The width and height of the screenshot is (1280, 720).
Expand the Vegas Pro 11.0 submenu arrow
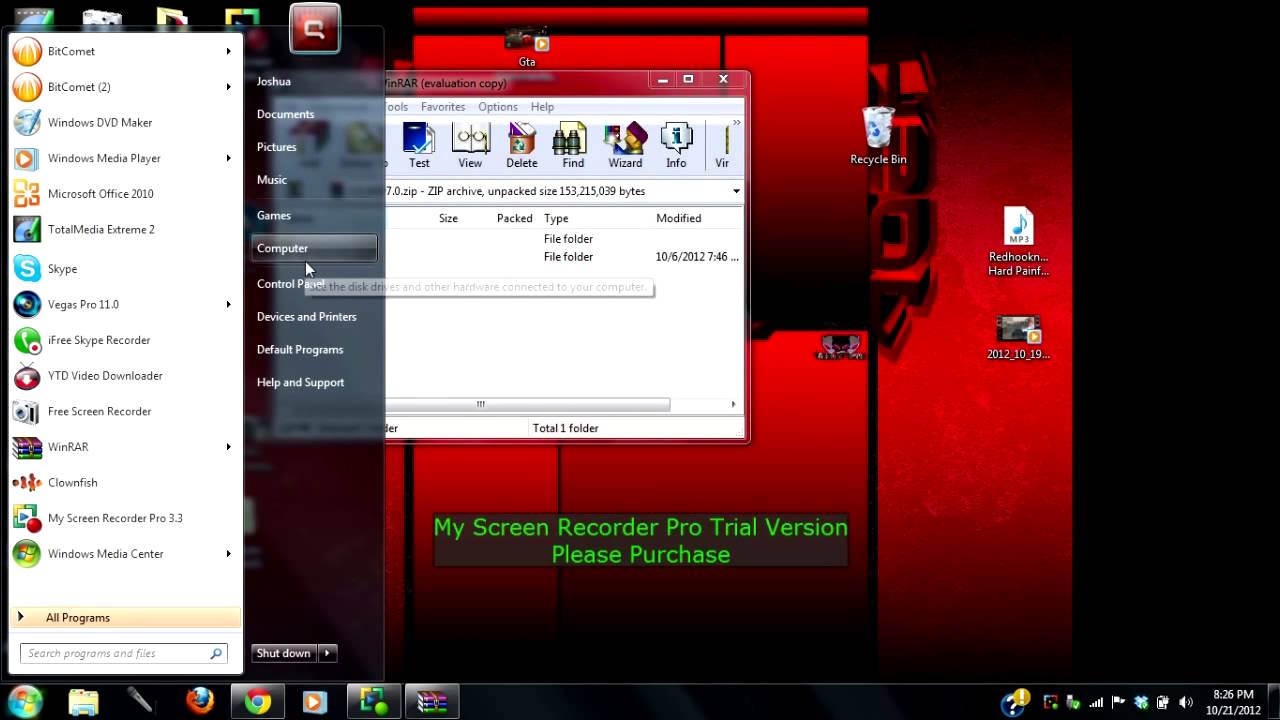click(x=228, y=304)
